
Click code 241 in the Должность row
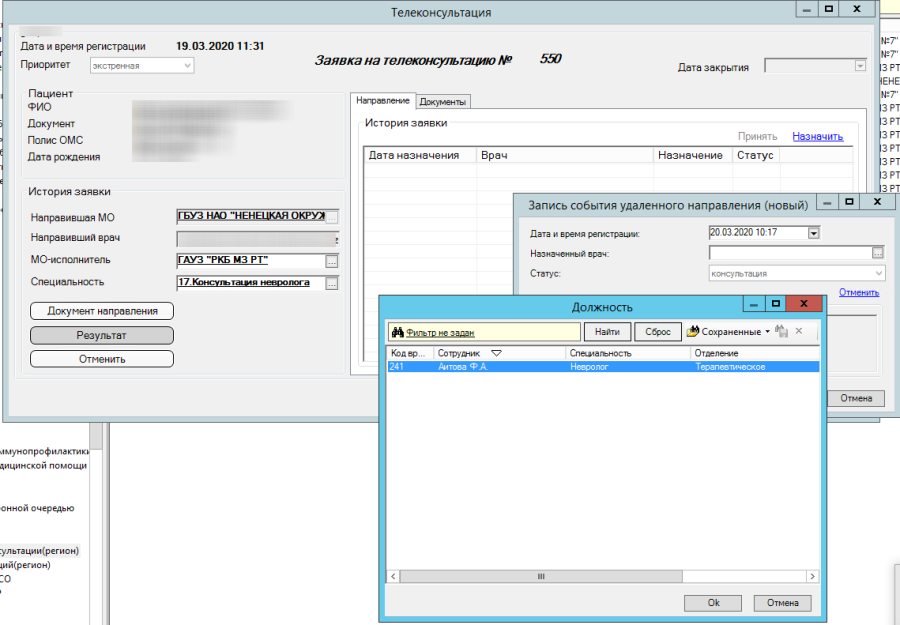pyautogui.click(x=397, y=367)
